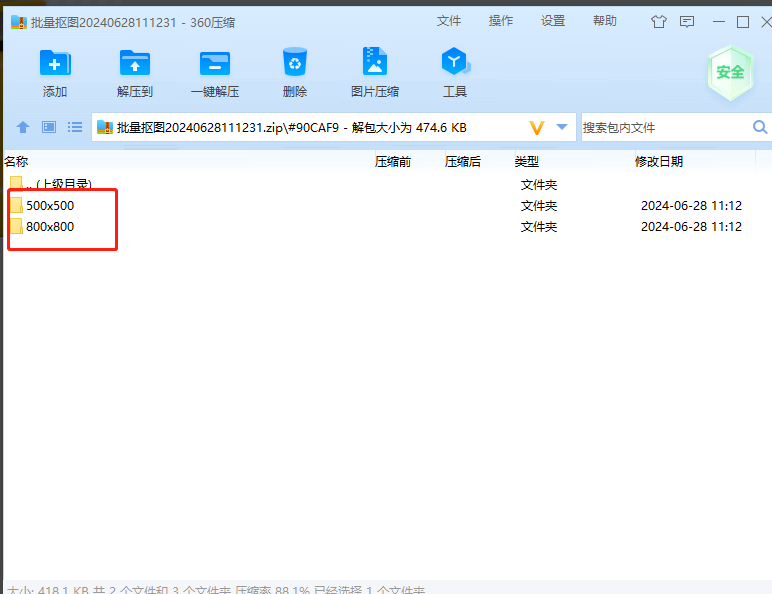Open the 文件 (File) menu
The image size is (772, 594).
point(449,21)
